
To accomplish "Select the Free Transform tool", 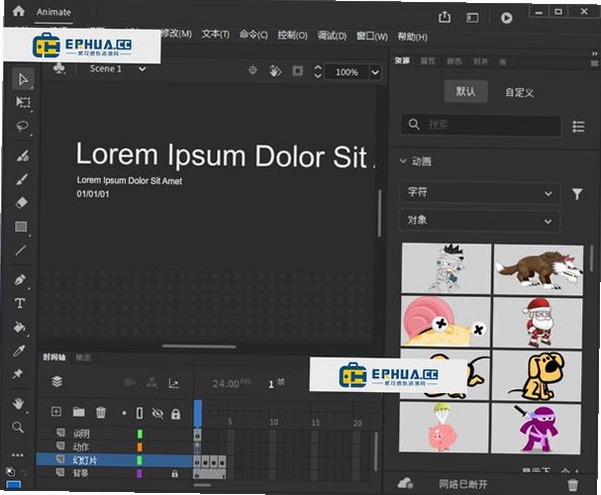I will pyautogui.click(x=23, y=102).
